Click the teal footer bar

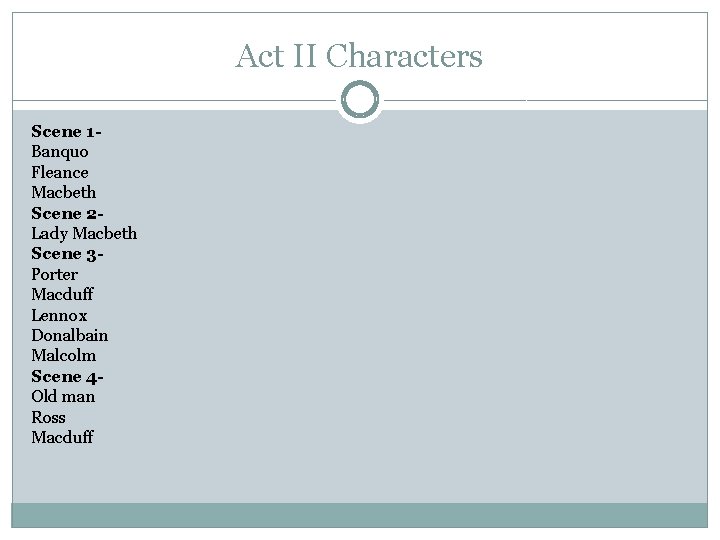tap(360, 515)
